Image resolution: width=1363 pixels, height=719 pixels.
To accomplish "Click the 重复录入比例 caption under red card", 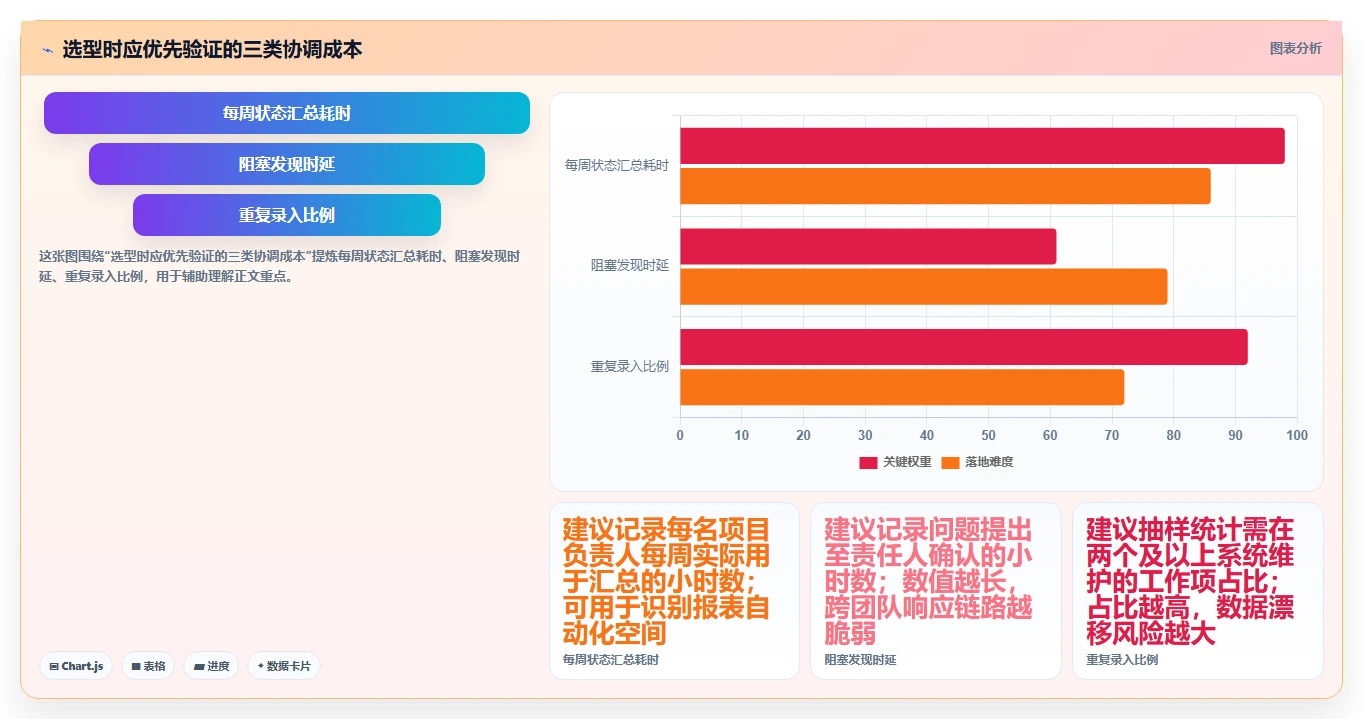I will [x=1122, y=660].
